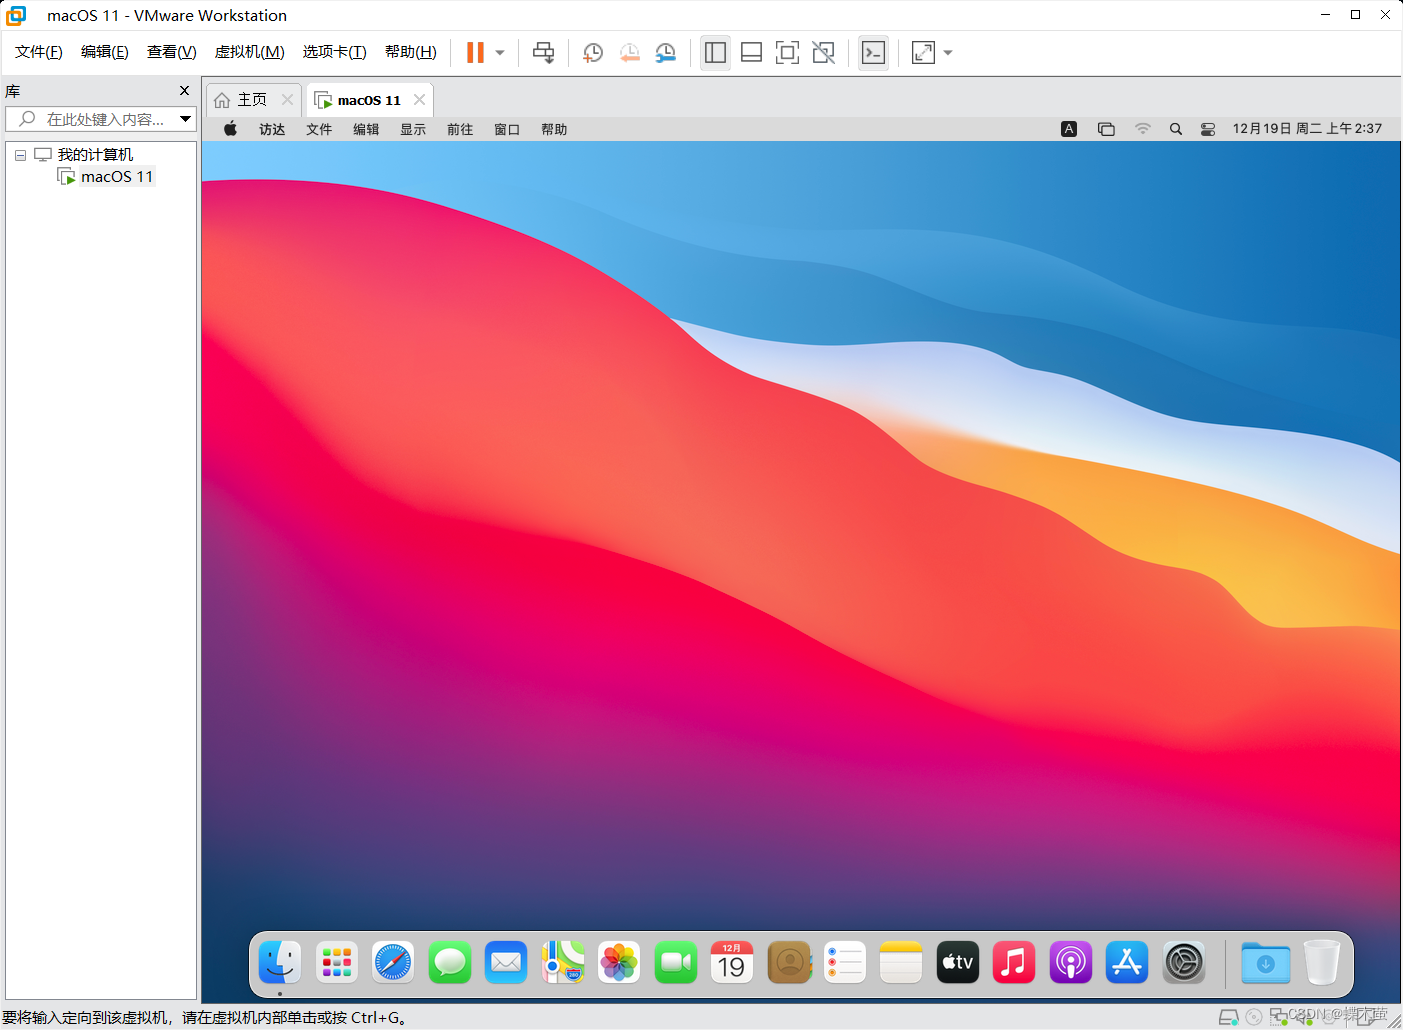Open App Store from the Dock
This screenshot has width=1403, height=1030.
tap(1127, 963)
